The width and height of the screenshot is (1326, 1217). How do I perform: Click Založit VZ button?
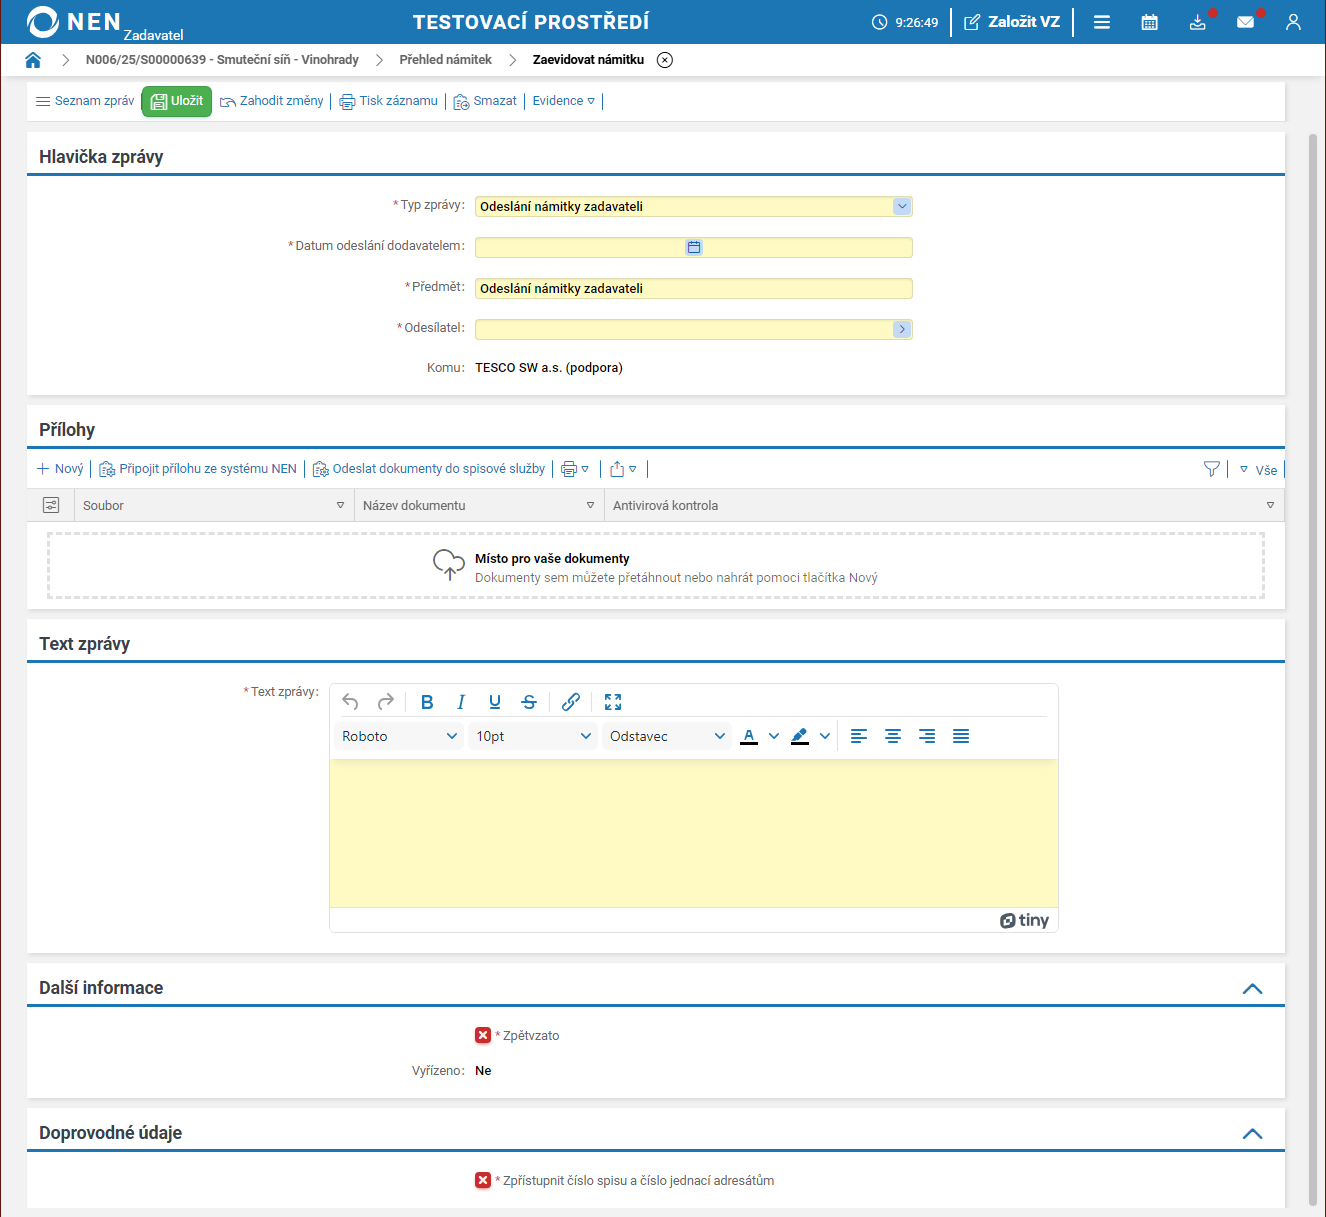click(x=1012, y=22)
